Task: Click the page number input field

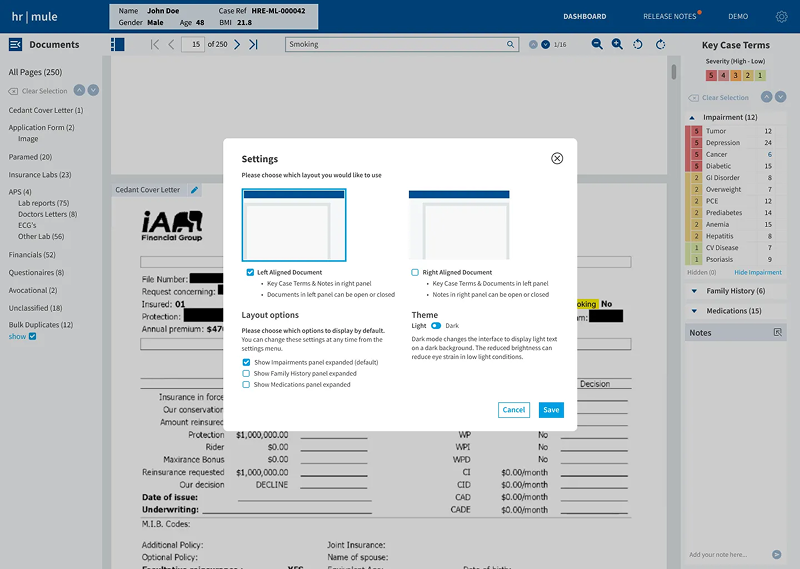Action: [193, 44]
